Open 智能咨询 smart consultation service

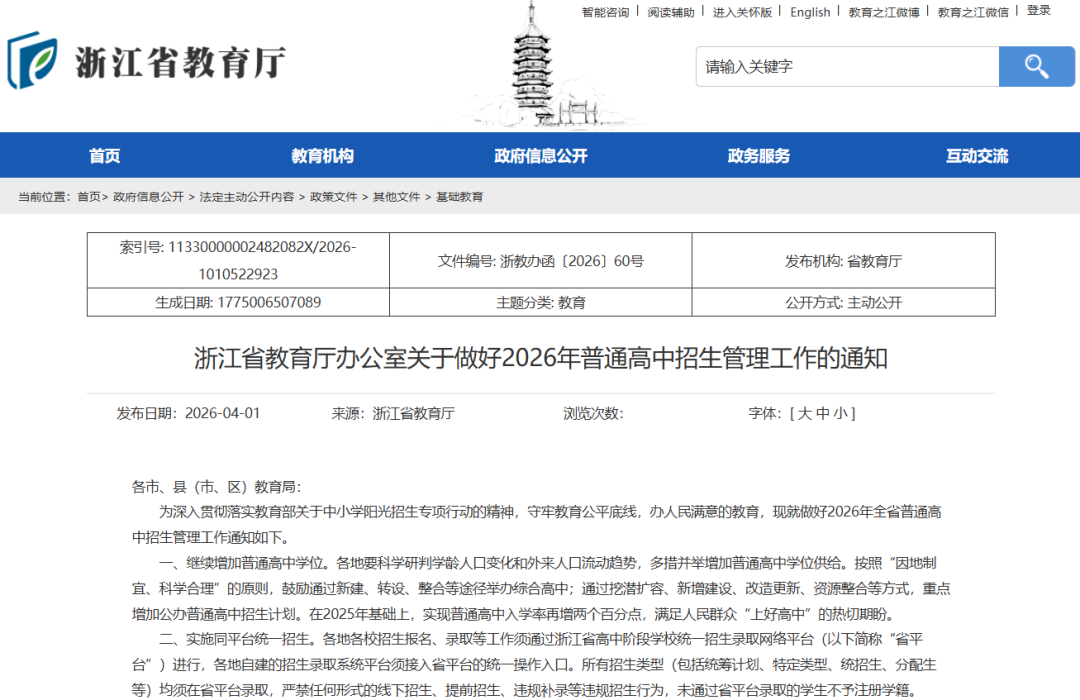tap(604, 13)
